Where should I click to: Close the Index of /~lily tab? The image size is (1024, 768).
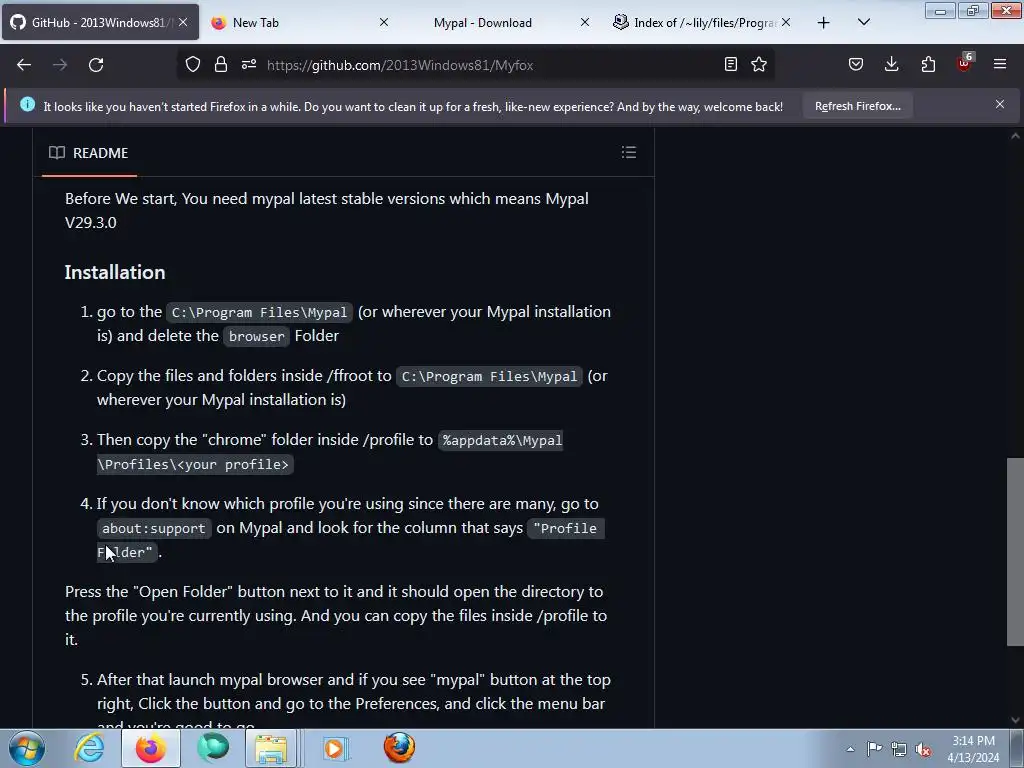coord(786,22)
